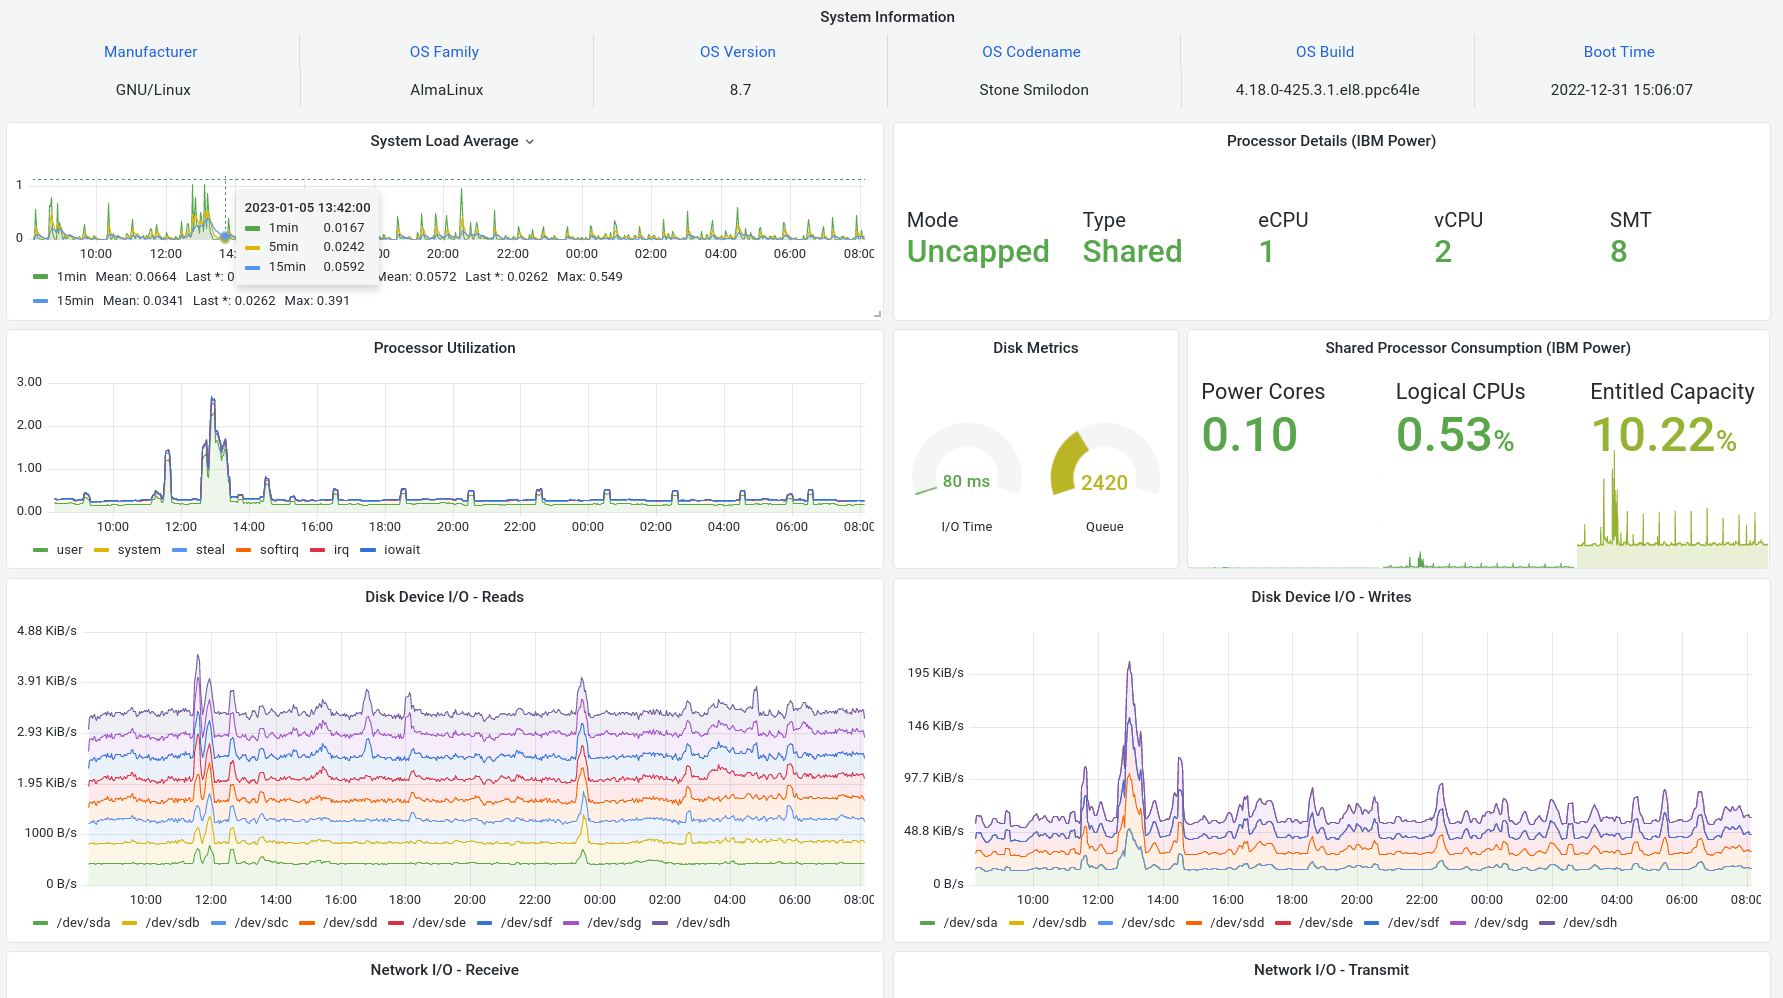Image resolution: width=1783 pixels, height=998 pixels.
Task: Click the vCPU value 2
Action: coord(1443,252)
